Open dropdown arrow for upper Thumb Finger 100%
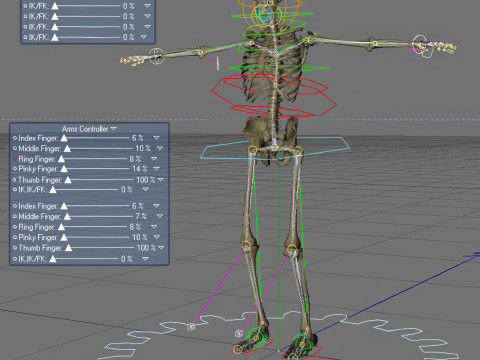Screen dimensions: 480x360 (161, 180)
